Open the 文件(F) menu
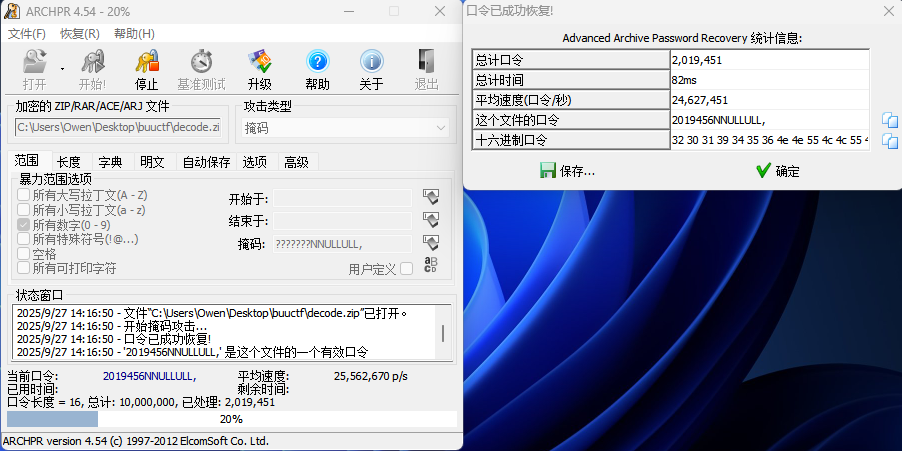The width and height of the screenshot is (902, 451). (27, 33)
